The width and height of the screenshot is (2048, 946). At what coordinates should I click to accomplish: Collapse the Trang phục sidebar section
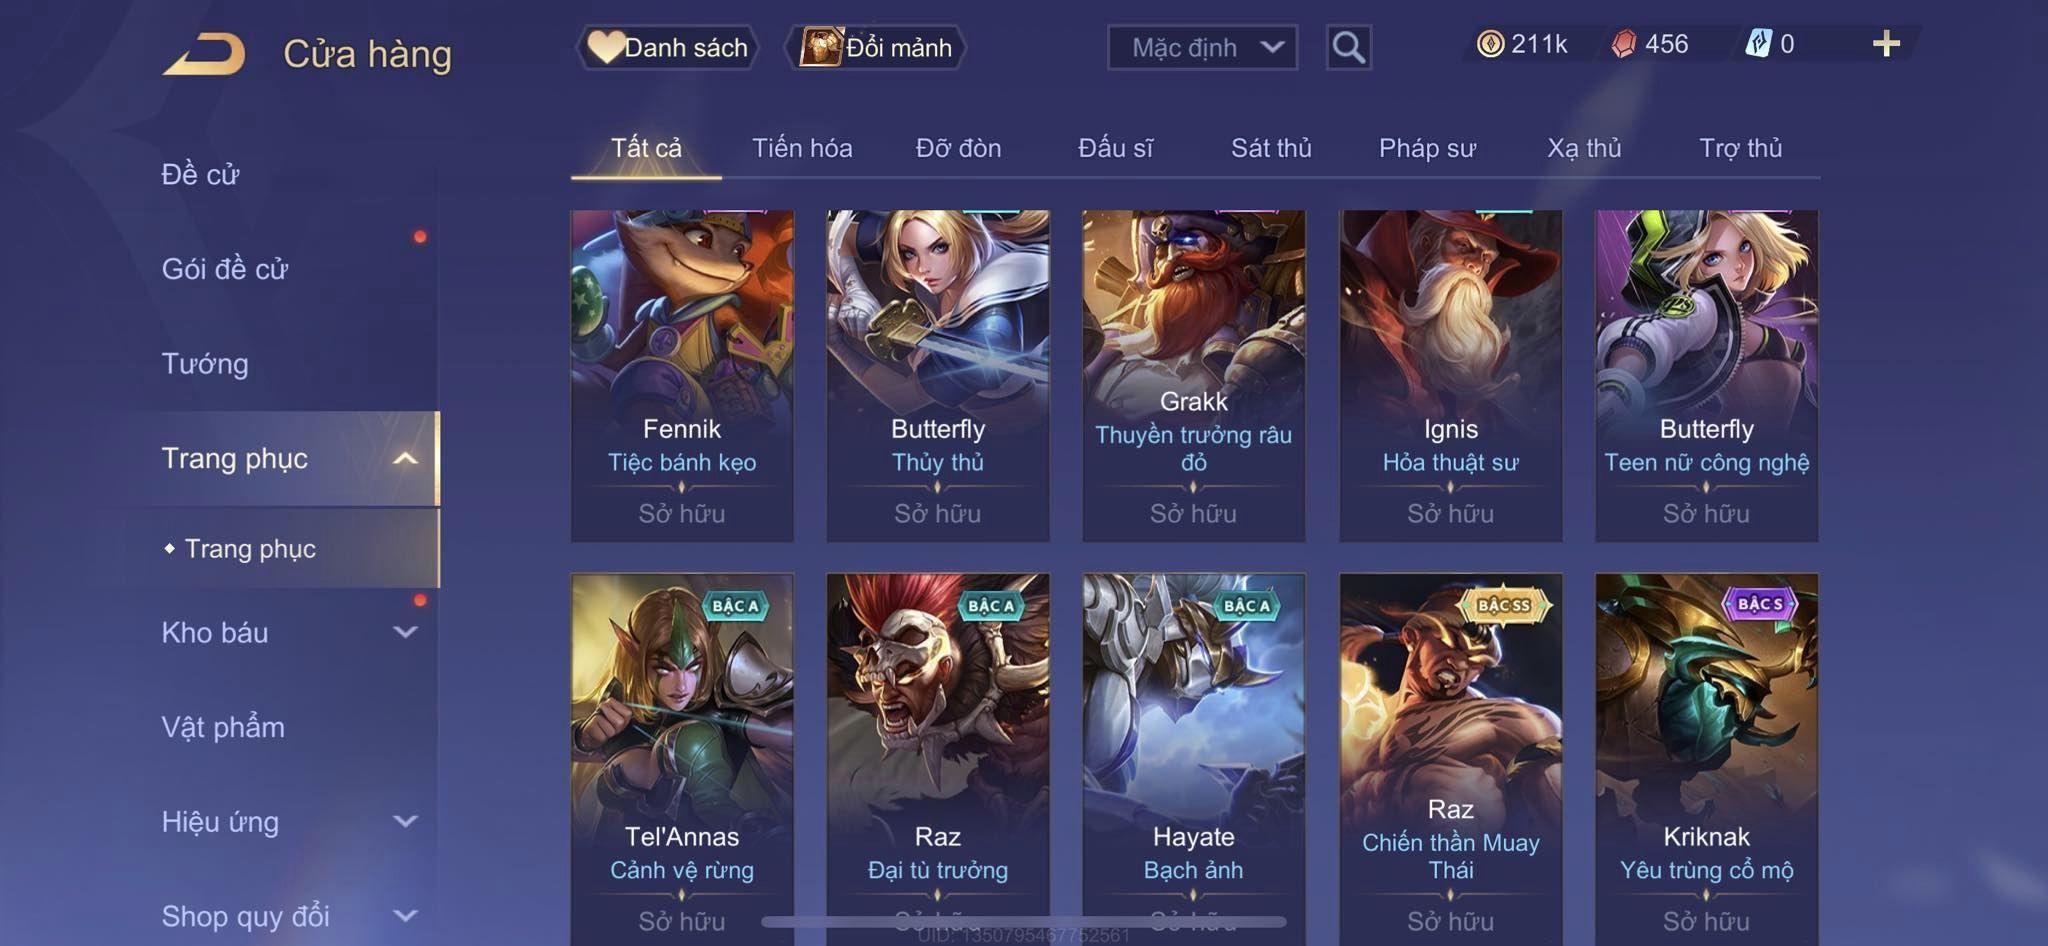coord(405,458)
